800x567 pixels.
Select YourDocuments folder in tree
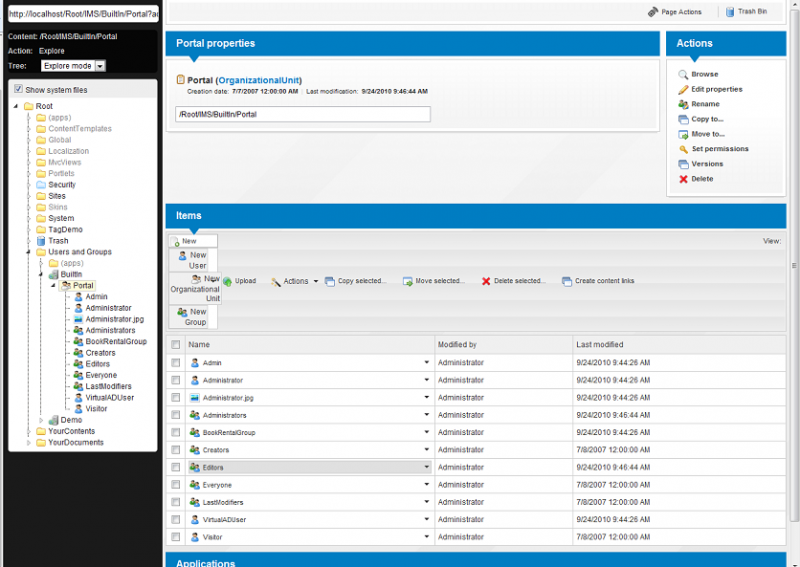point(76,442)
